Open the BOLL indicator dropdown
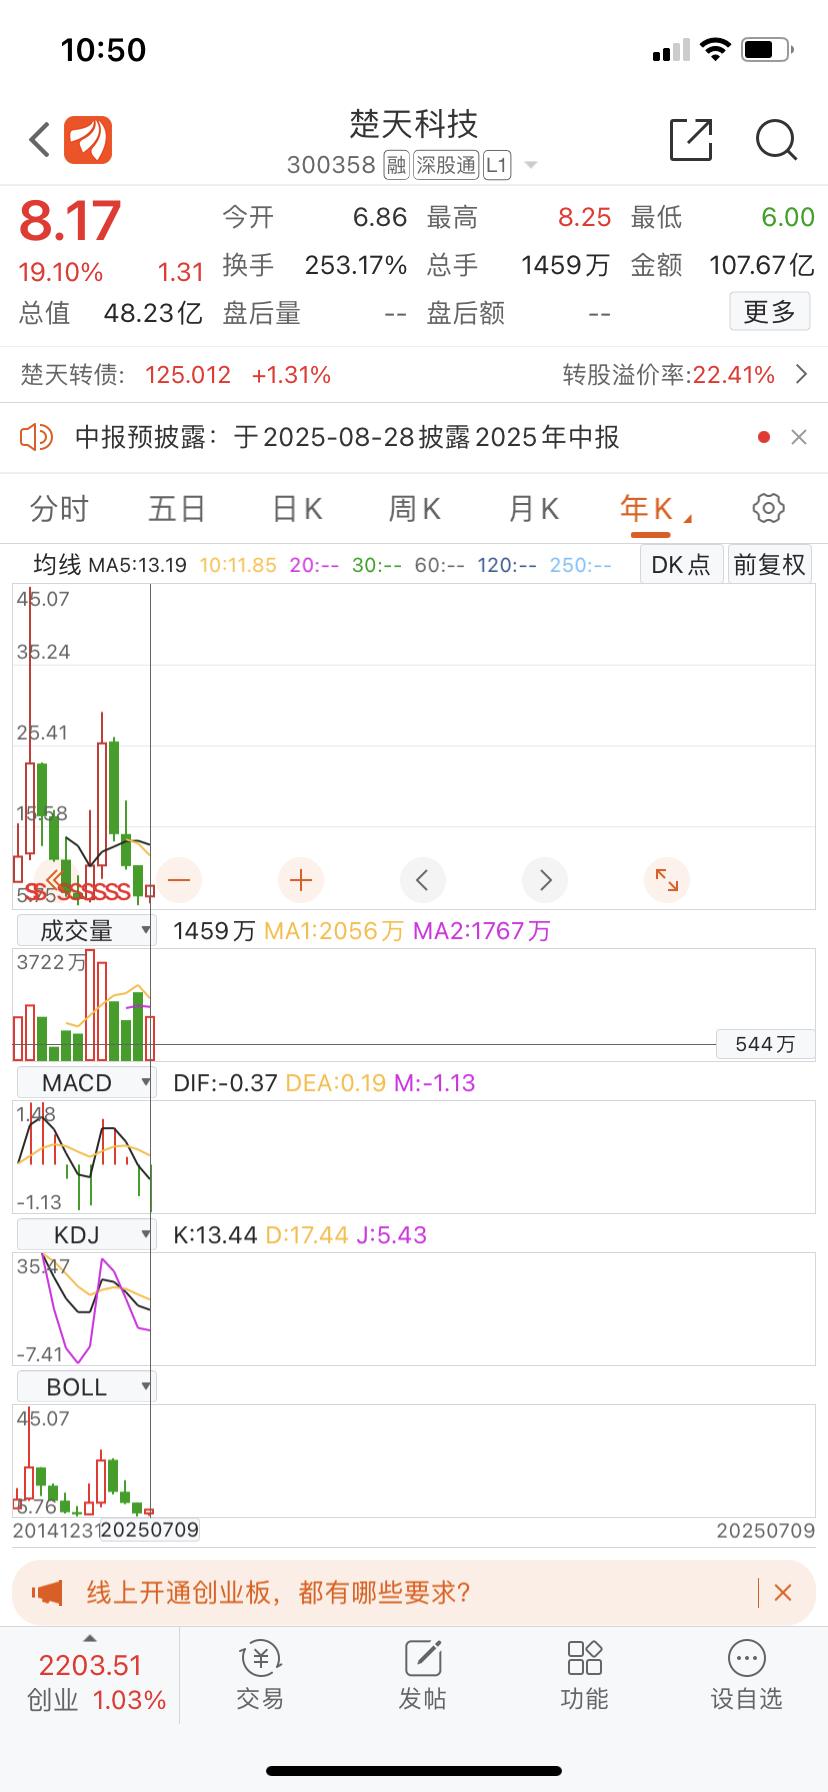This screenshot has width=828, height=1792. point(86,1387)
